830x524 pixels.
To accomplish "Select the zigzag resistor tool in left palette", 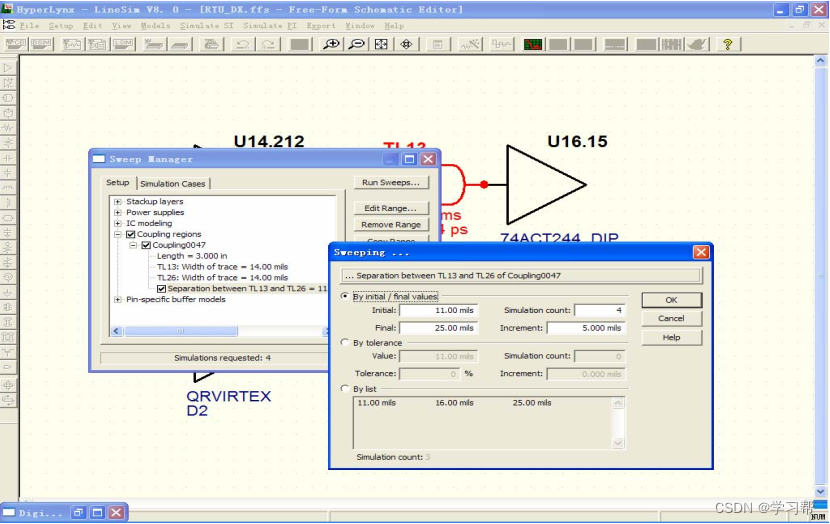I will 8,128.
